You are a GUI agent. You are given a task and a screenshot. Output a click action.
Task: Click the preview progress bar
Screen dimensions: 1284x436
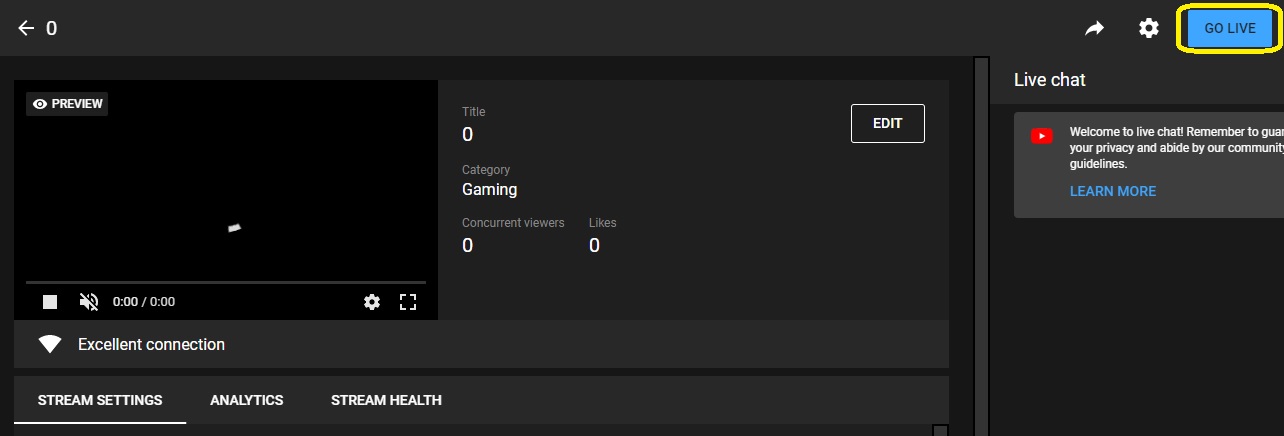tap(226, 283)
